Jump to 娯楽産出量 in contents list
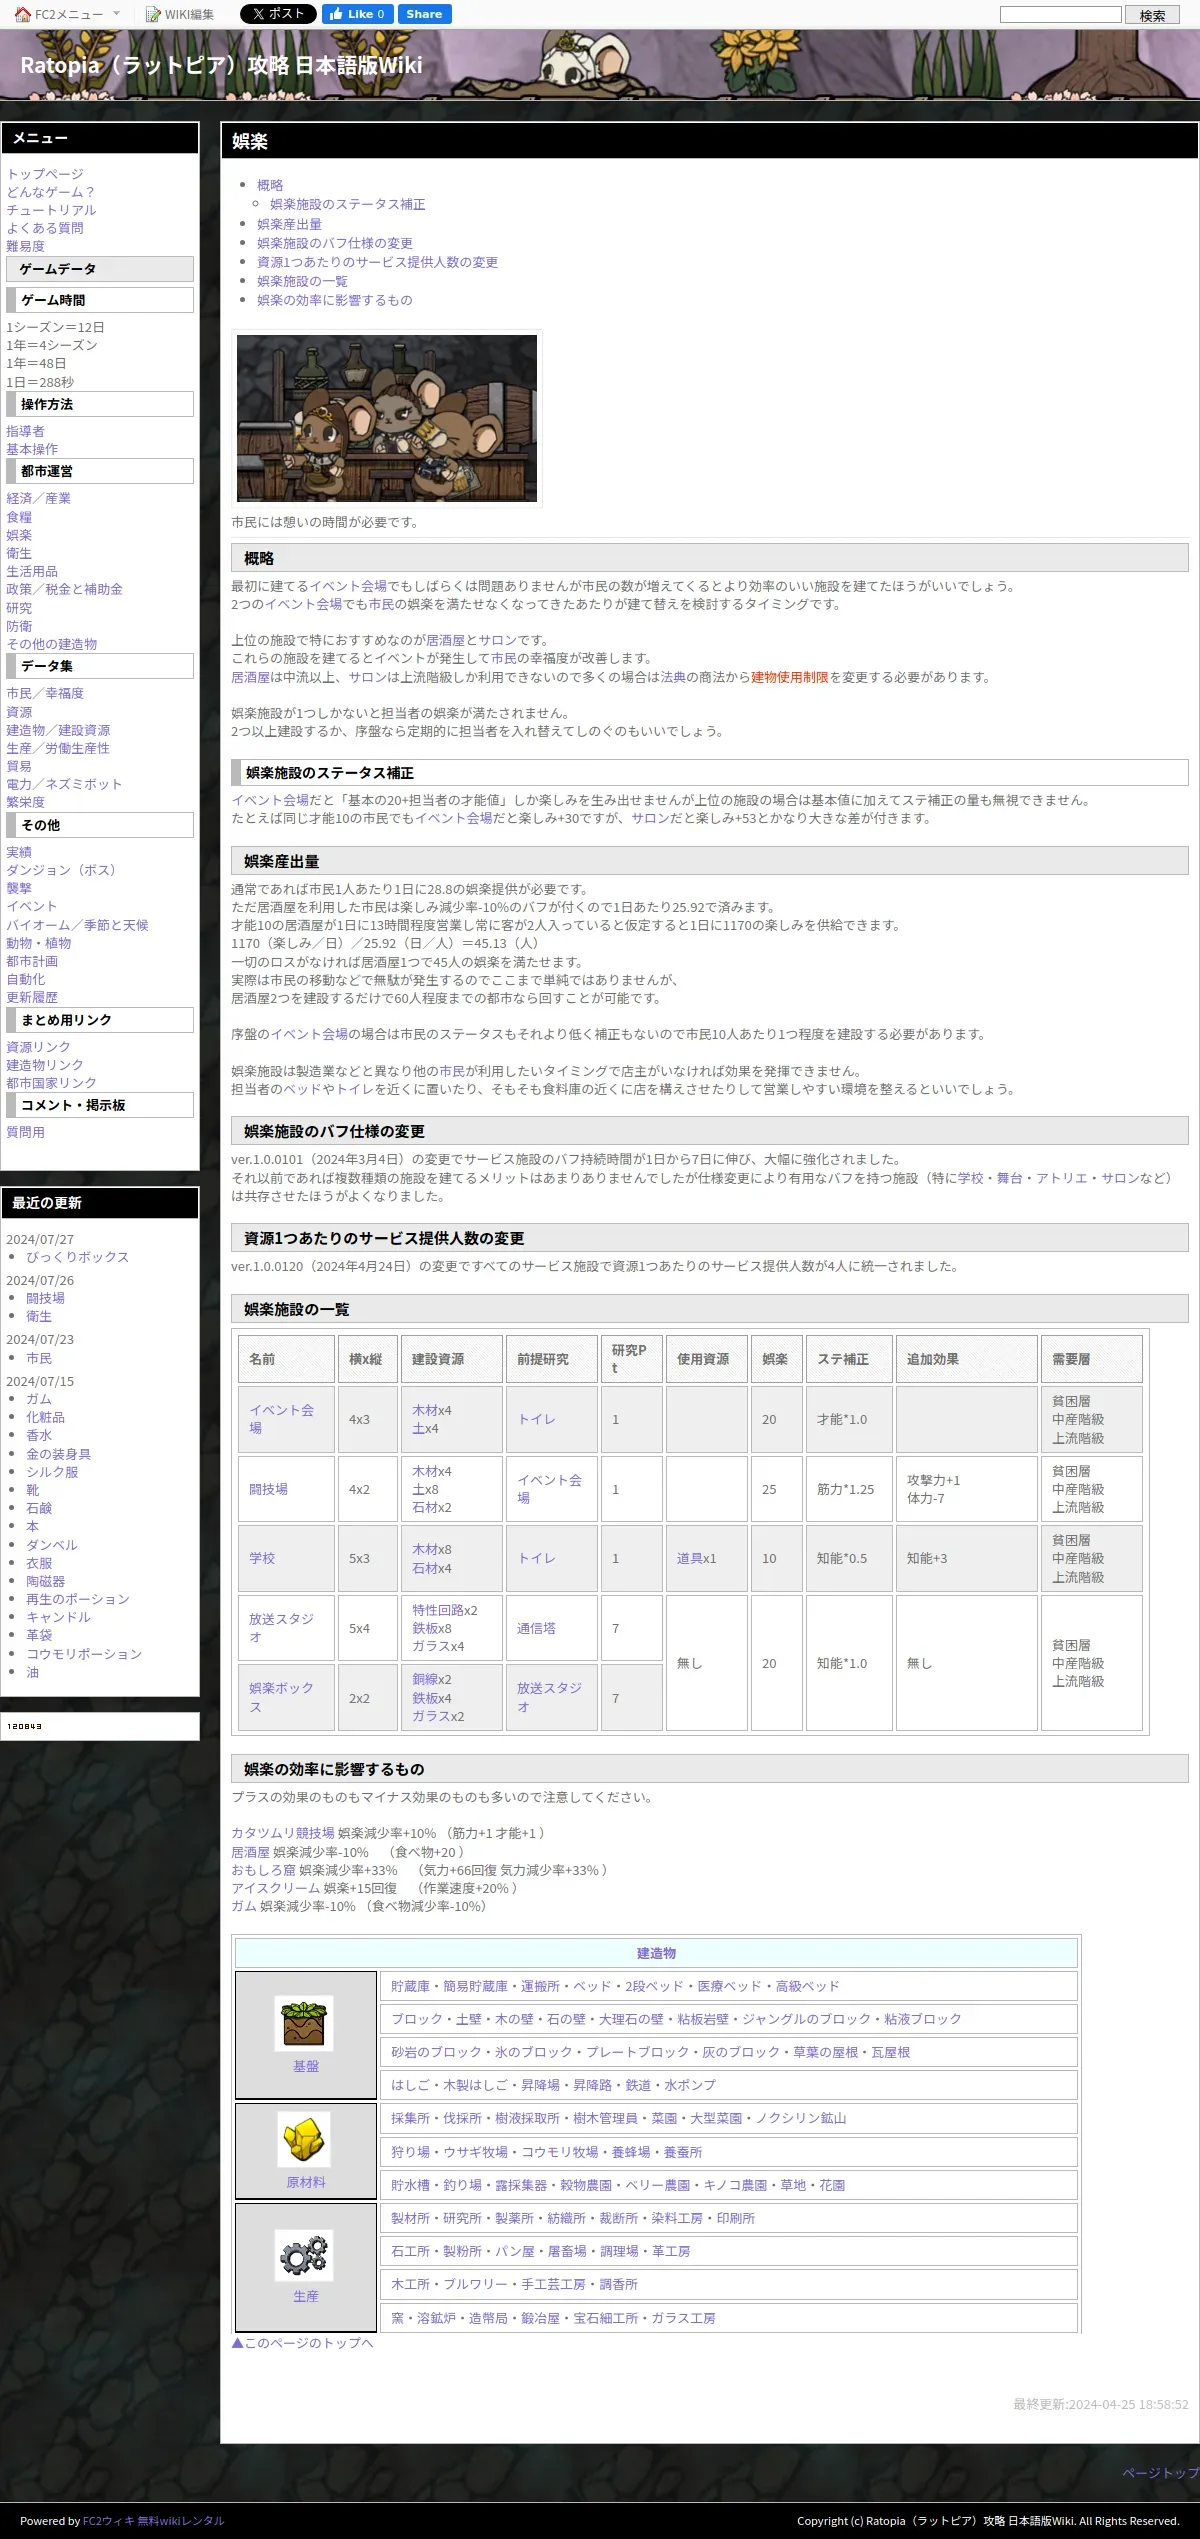The image size is (1200, 2539). (x=289, y=224)
